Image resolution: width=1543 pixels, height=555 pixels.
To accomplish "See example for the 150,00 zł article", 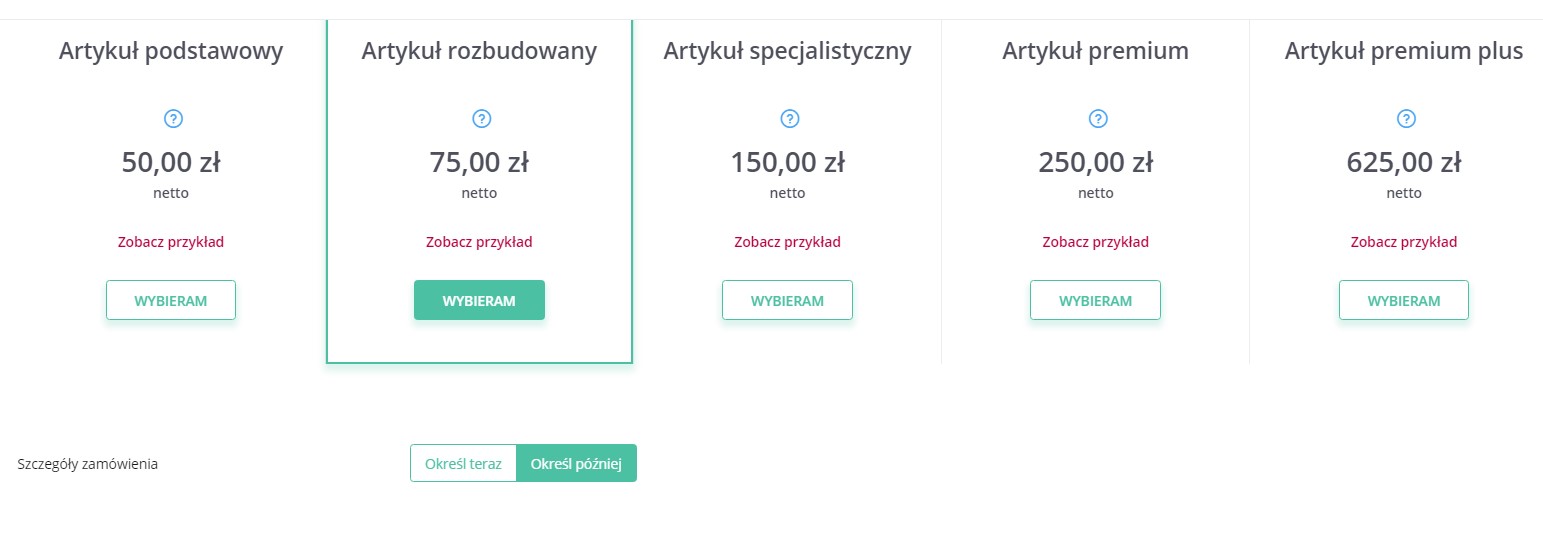I will 787,242.
